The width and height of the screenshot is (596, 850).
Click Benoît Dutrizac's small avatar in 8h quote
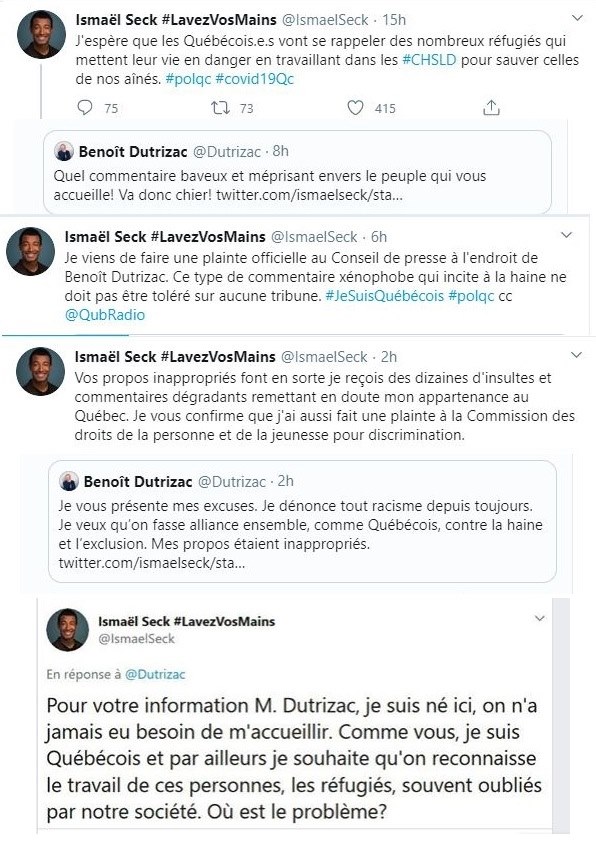point(64,152)
